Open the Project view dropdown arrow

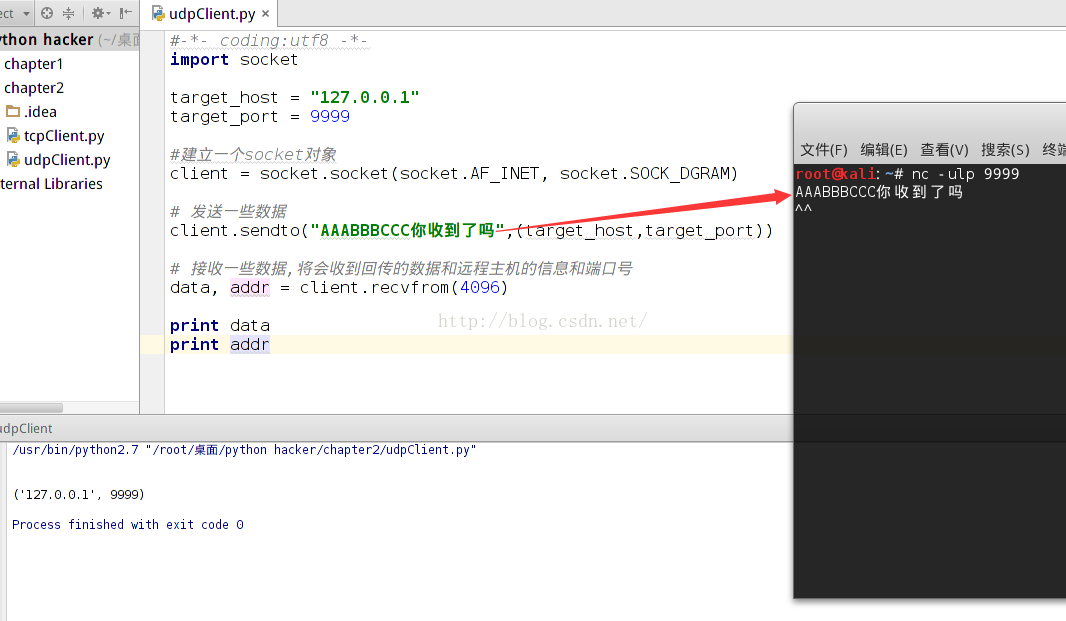pos(26,14)
